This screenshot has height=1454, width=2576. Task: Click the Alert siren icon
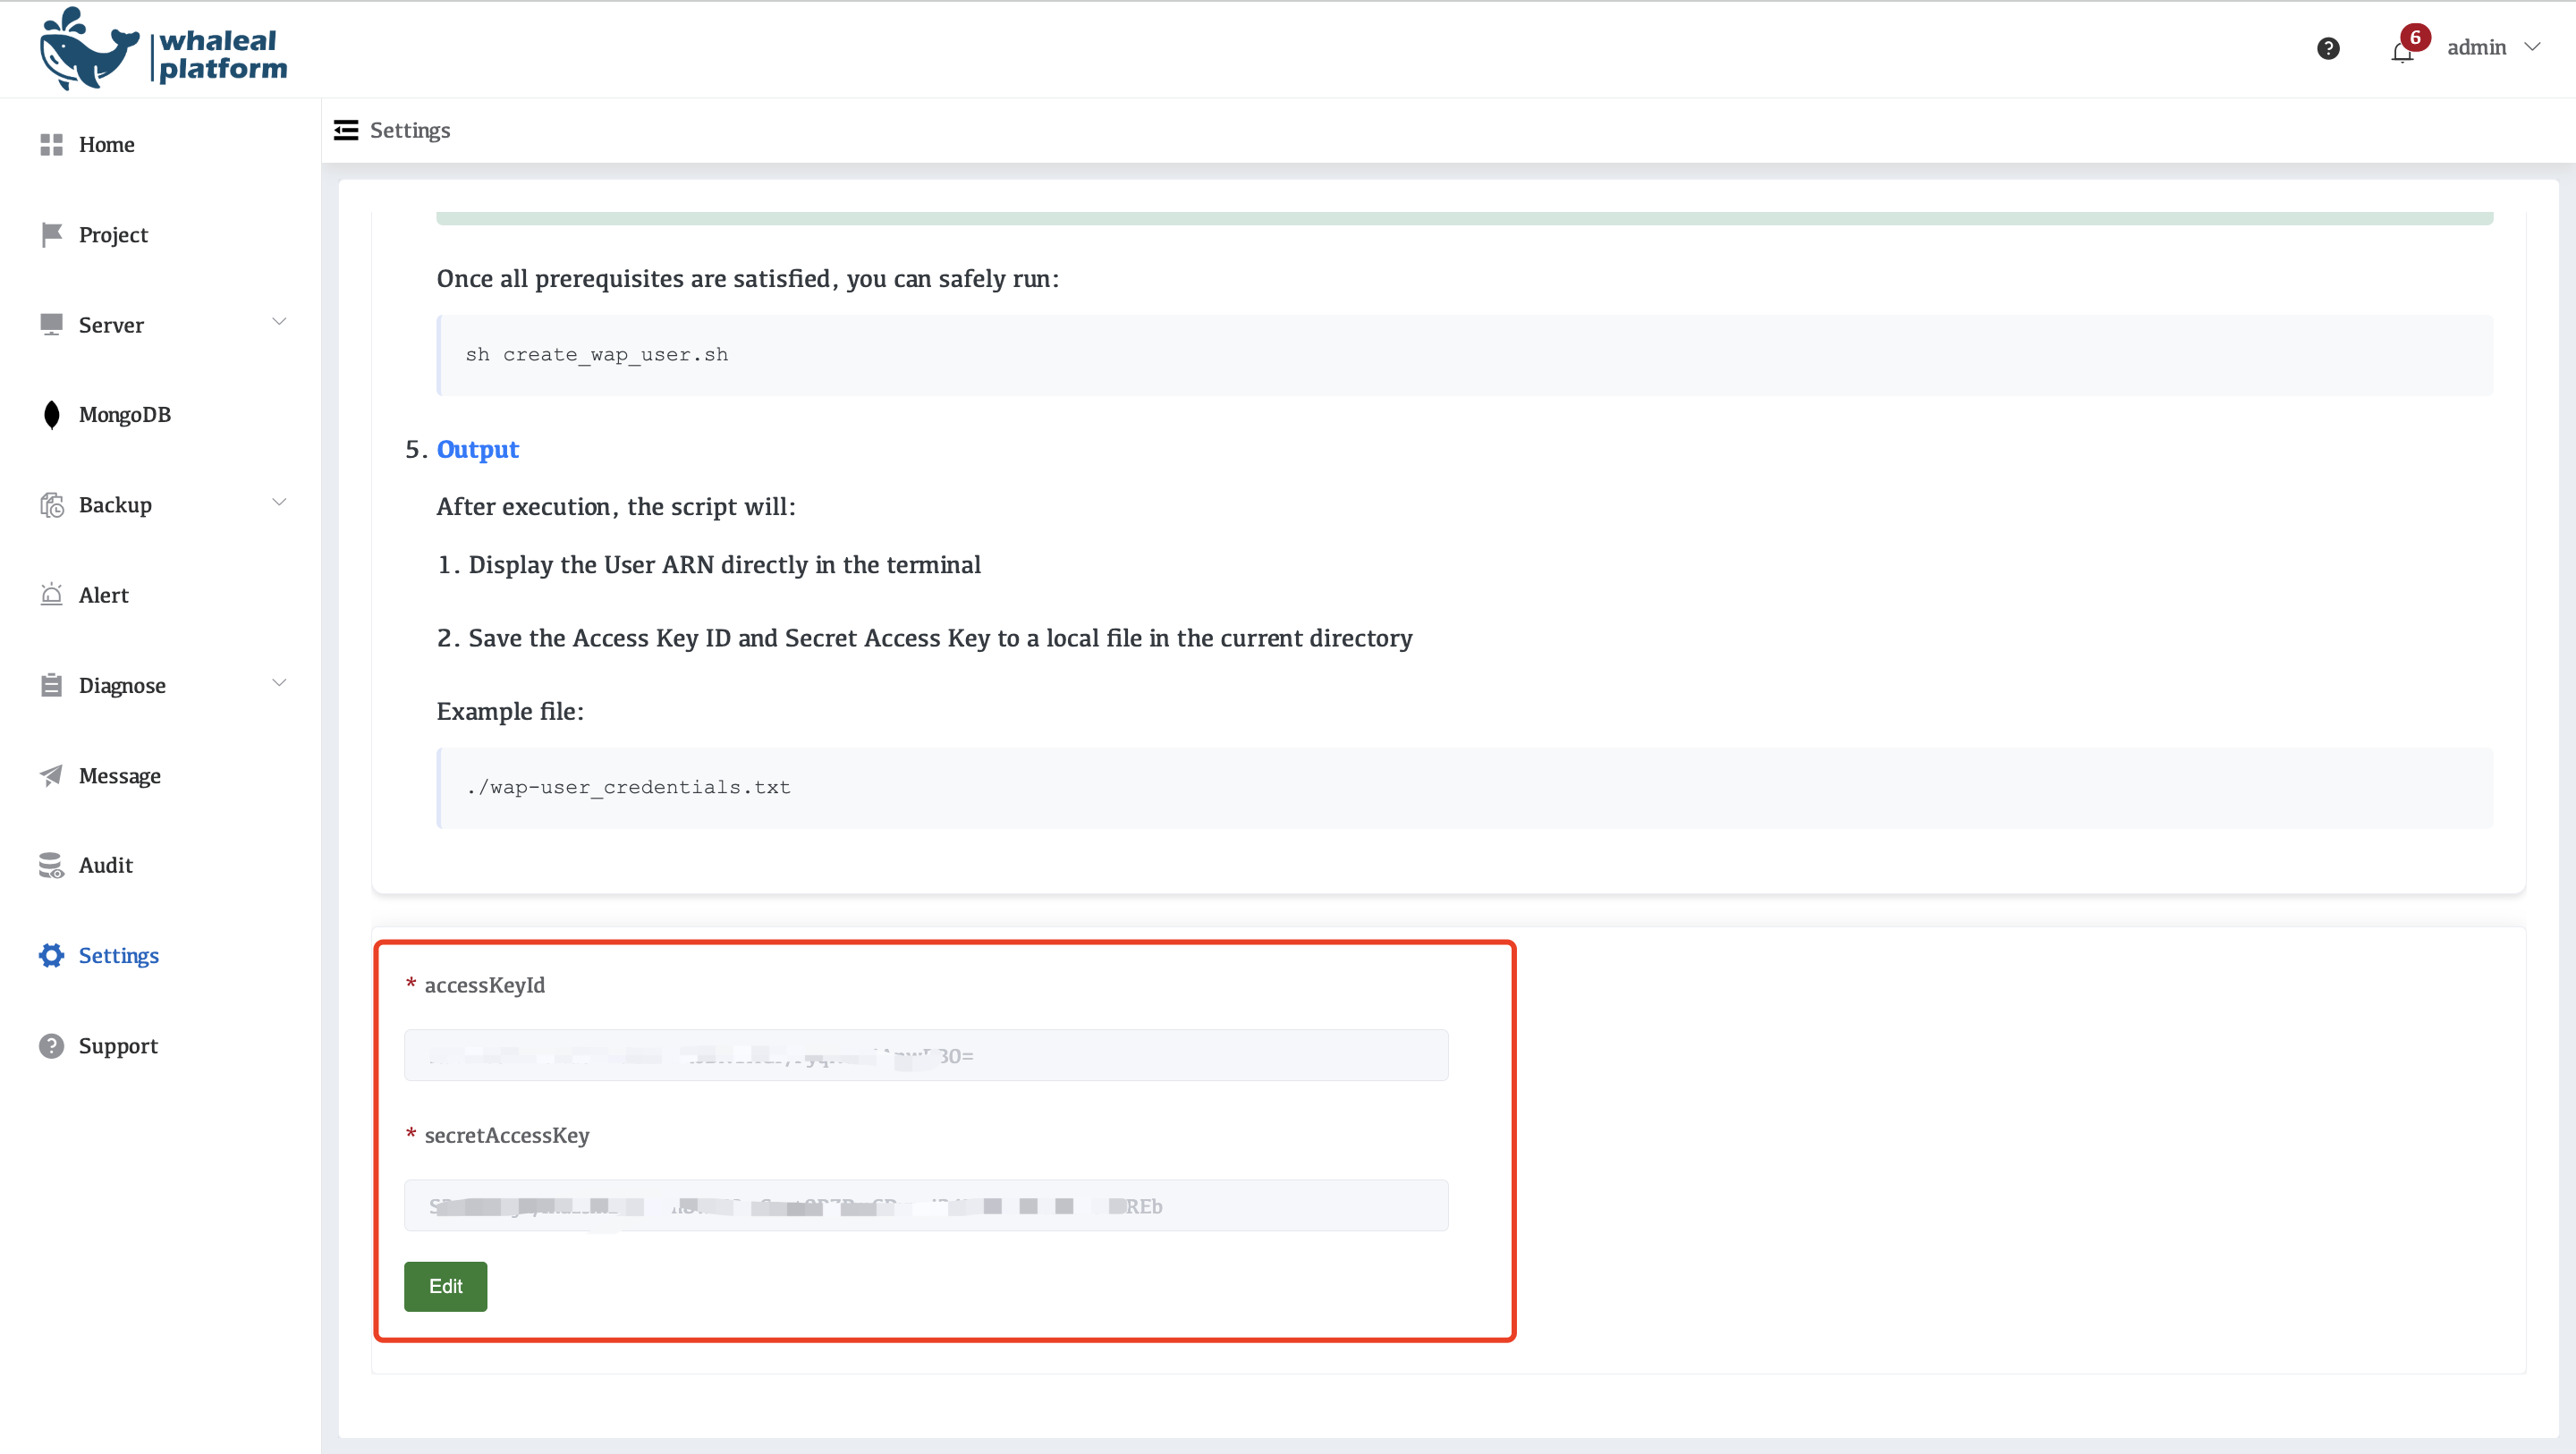coord(51,595)
